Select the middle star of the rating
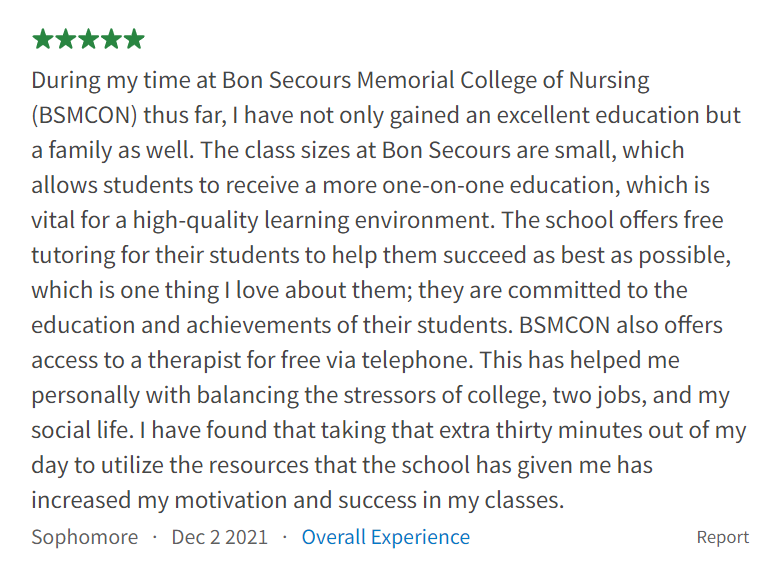The image size is (783, 583). (x=88, y=39)
